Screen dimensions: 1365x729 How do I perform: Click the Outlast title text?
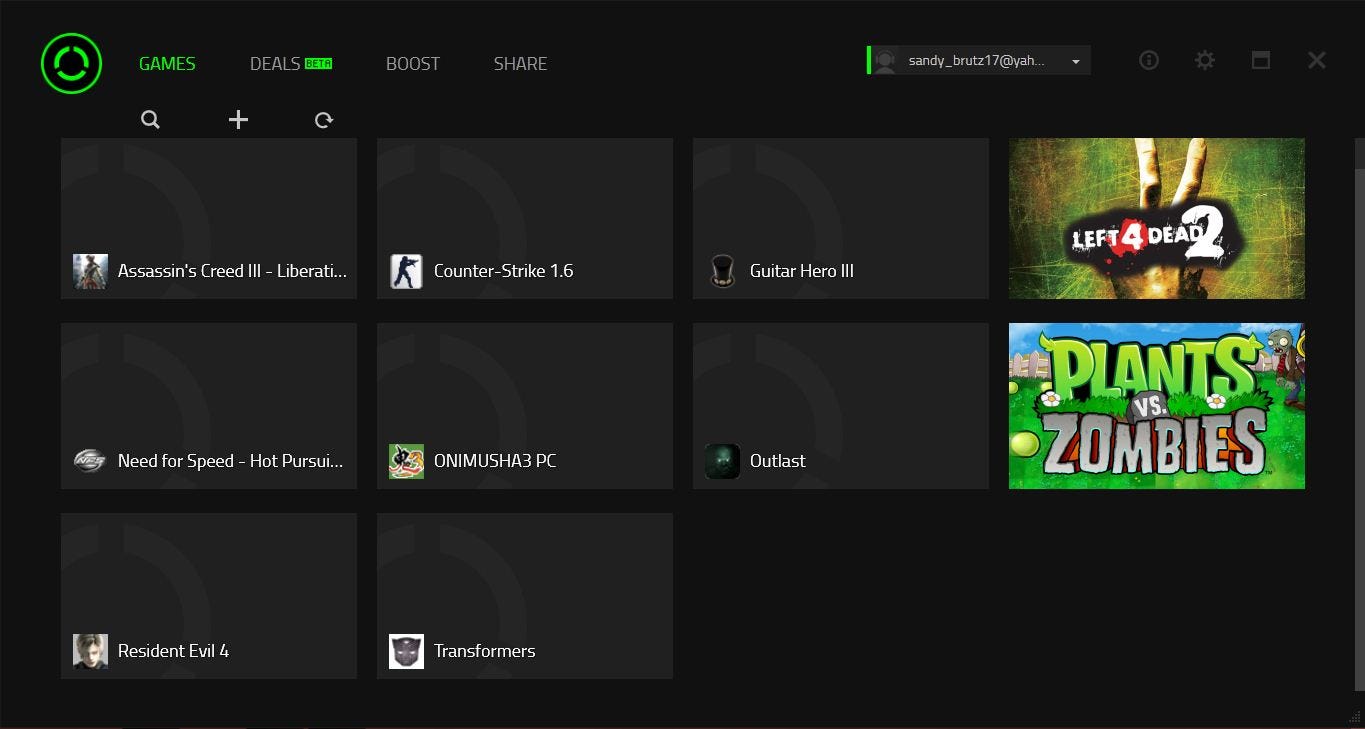[x=778, y=461]
